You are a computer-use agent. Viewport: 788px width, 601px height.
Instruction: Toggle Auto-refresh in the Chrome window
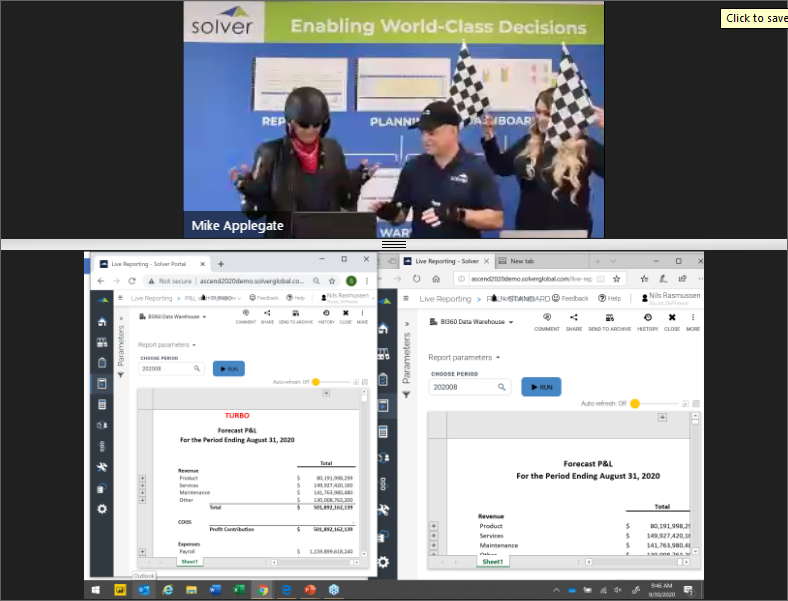(316, 382)
